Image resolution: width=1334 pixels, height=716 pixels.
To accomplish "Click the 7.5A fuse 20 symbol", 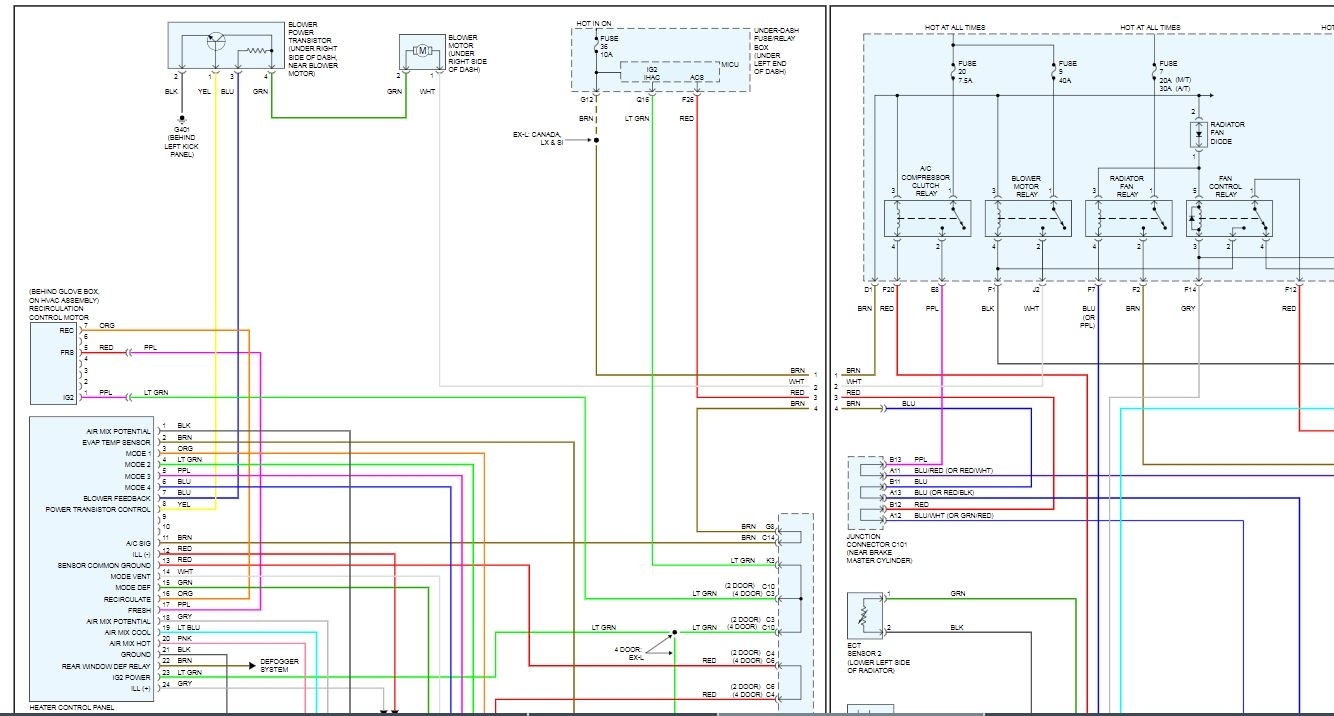I will (x=953, y=71).
